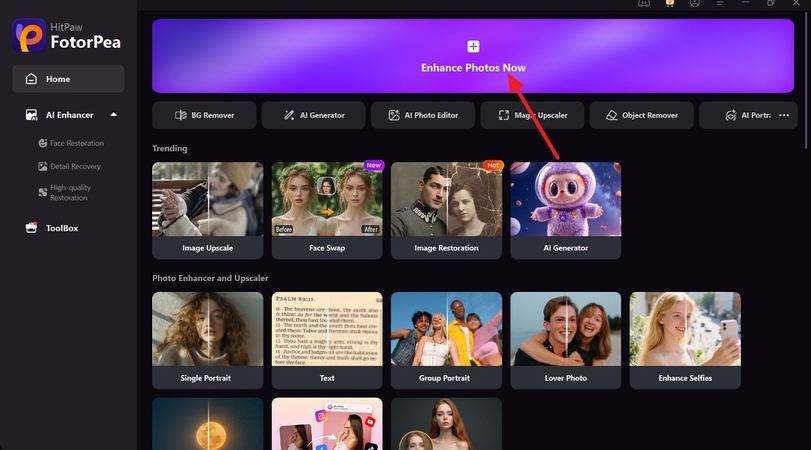Click the Group Portrait label
The height and width of the screenshot is (450, 811).
444,378
